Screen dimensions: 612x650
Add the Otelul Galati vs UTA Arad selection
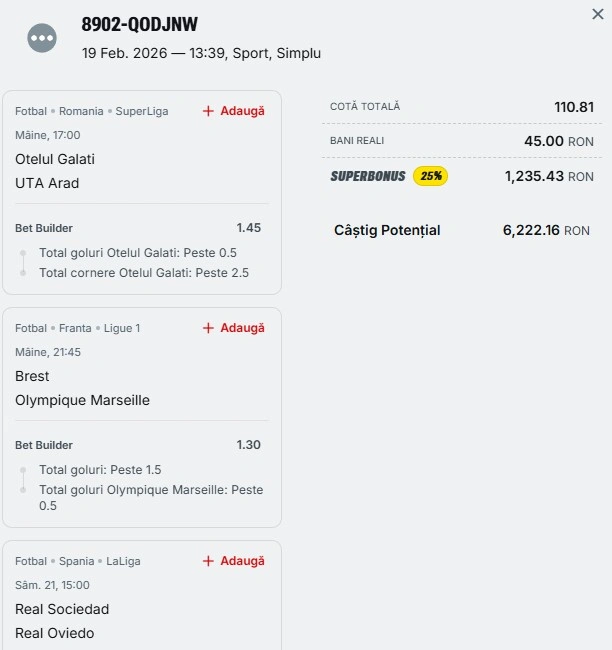point(234,111)
